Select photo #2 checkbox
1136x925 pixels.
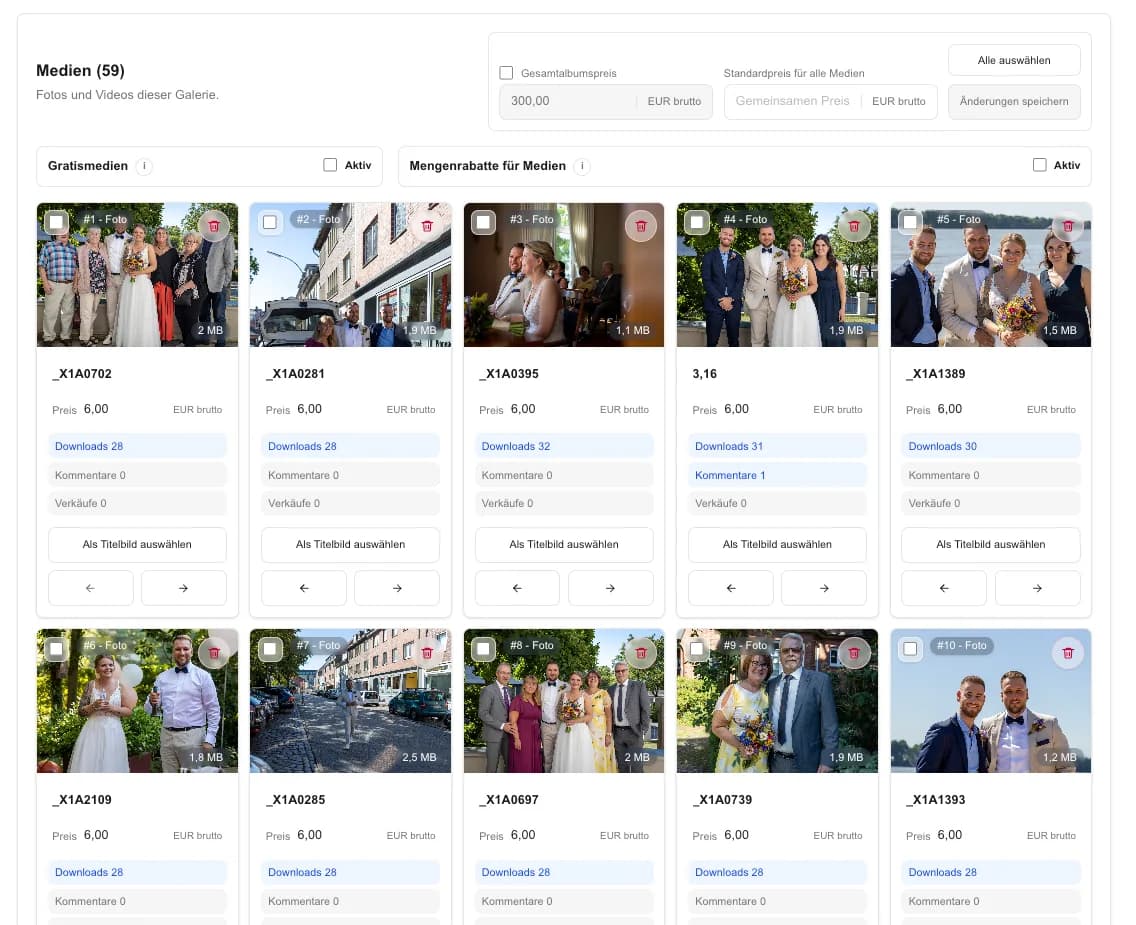coord(270,222)
